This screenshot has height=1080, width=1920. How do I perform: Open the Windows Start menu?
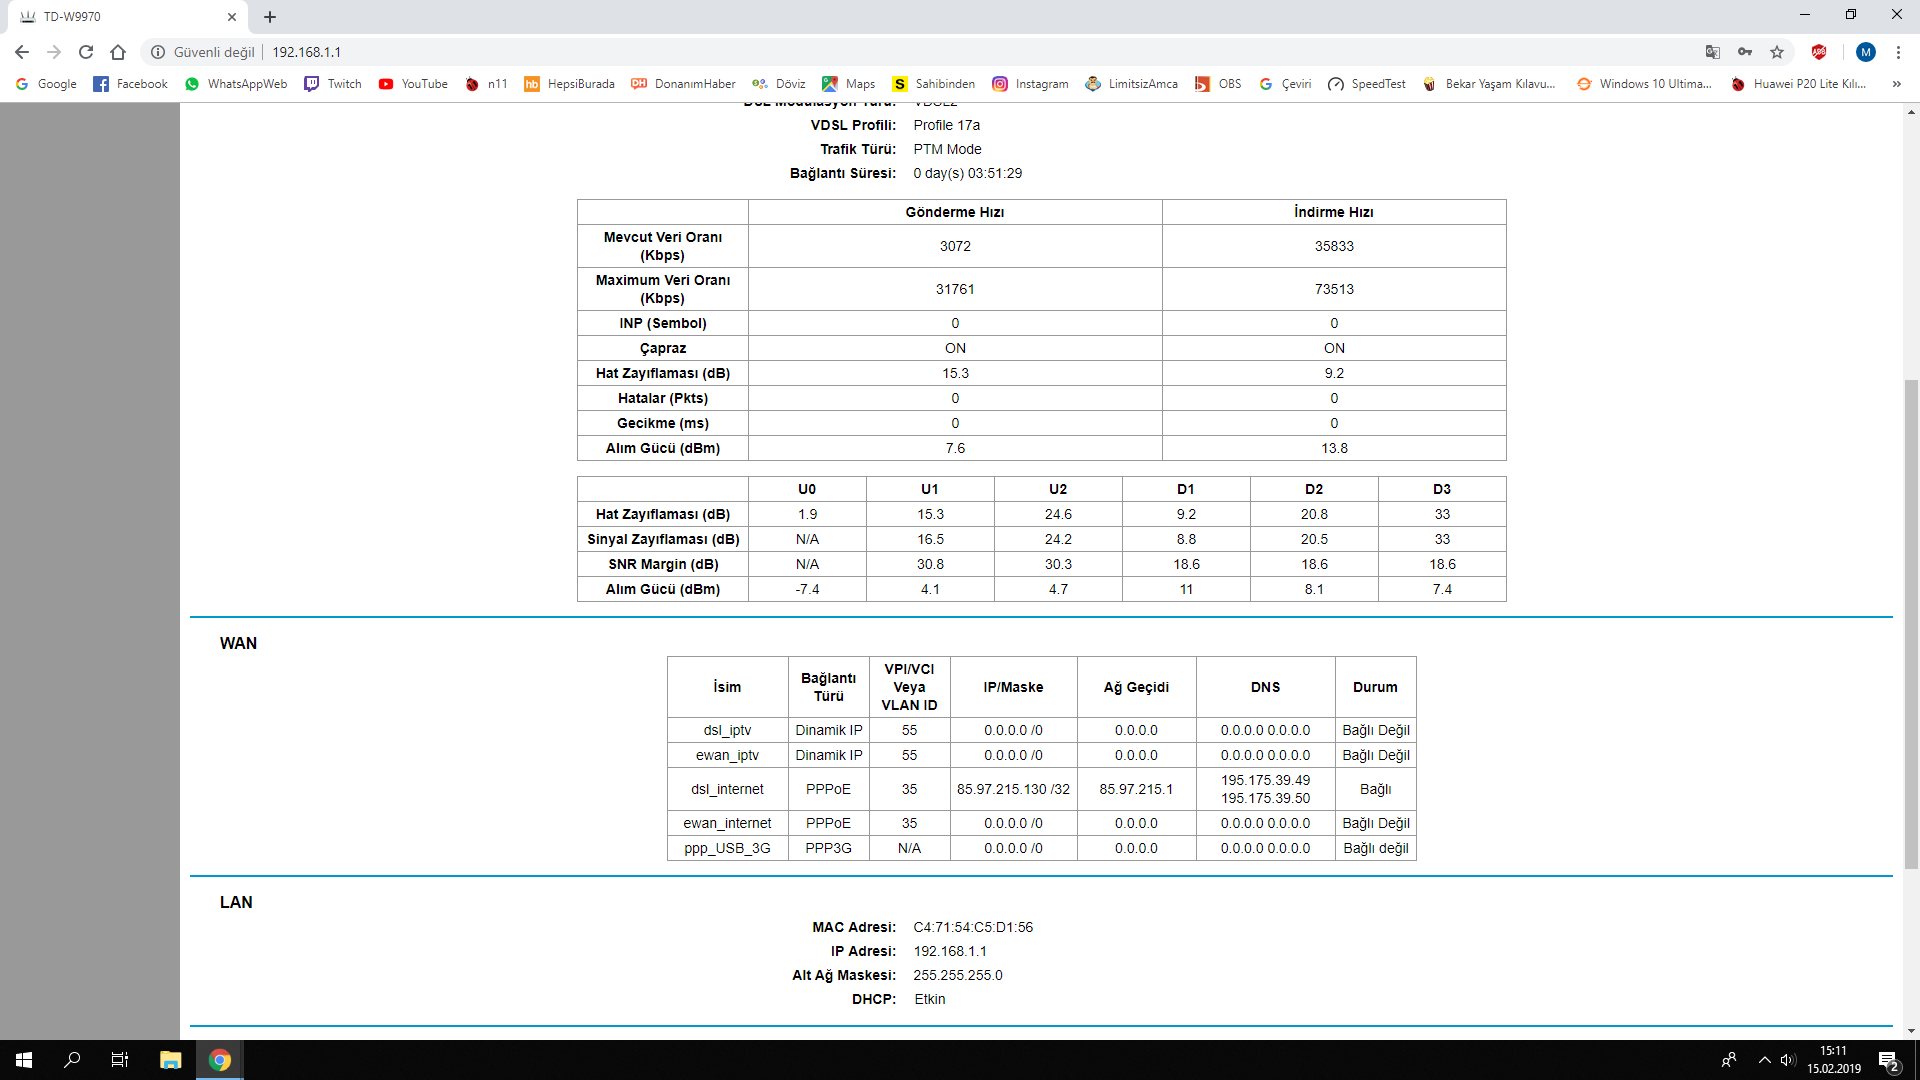click(24, 1060)
